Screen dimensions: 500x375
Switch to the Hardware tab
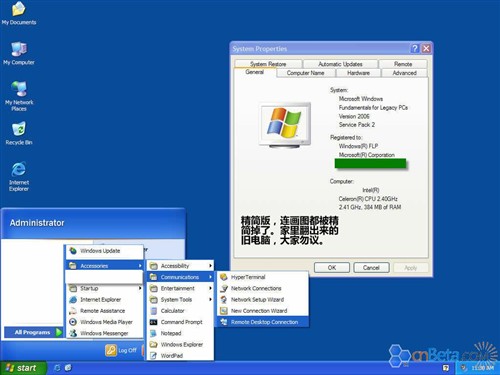358,73
